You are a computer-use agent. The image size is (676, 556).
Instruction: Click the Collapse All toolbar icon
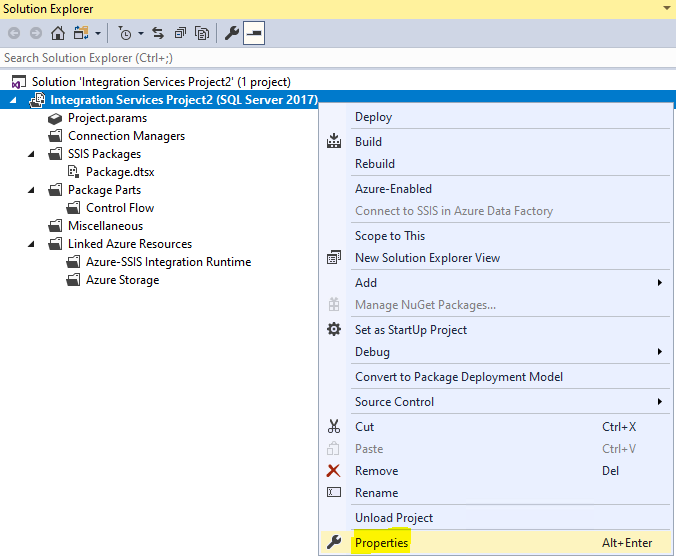[180, 33]
